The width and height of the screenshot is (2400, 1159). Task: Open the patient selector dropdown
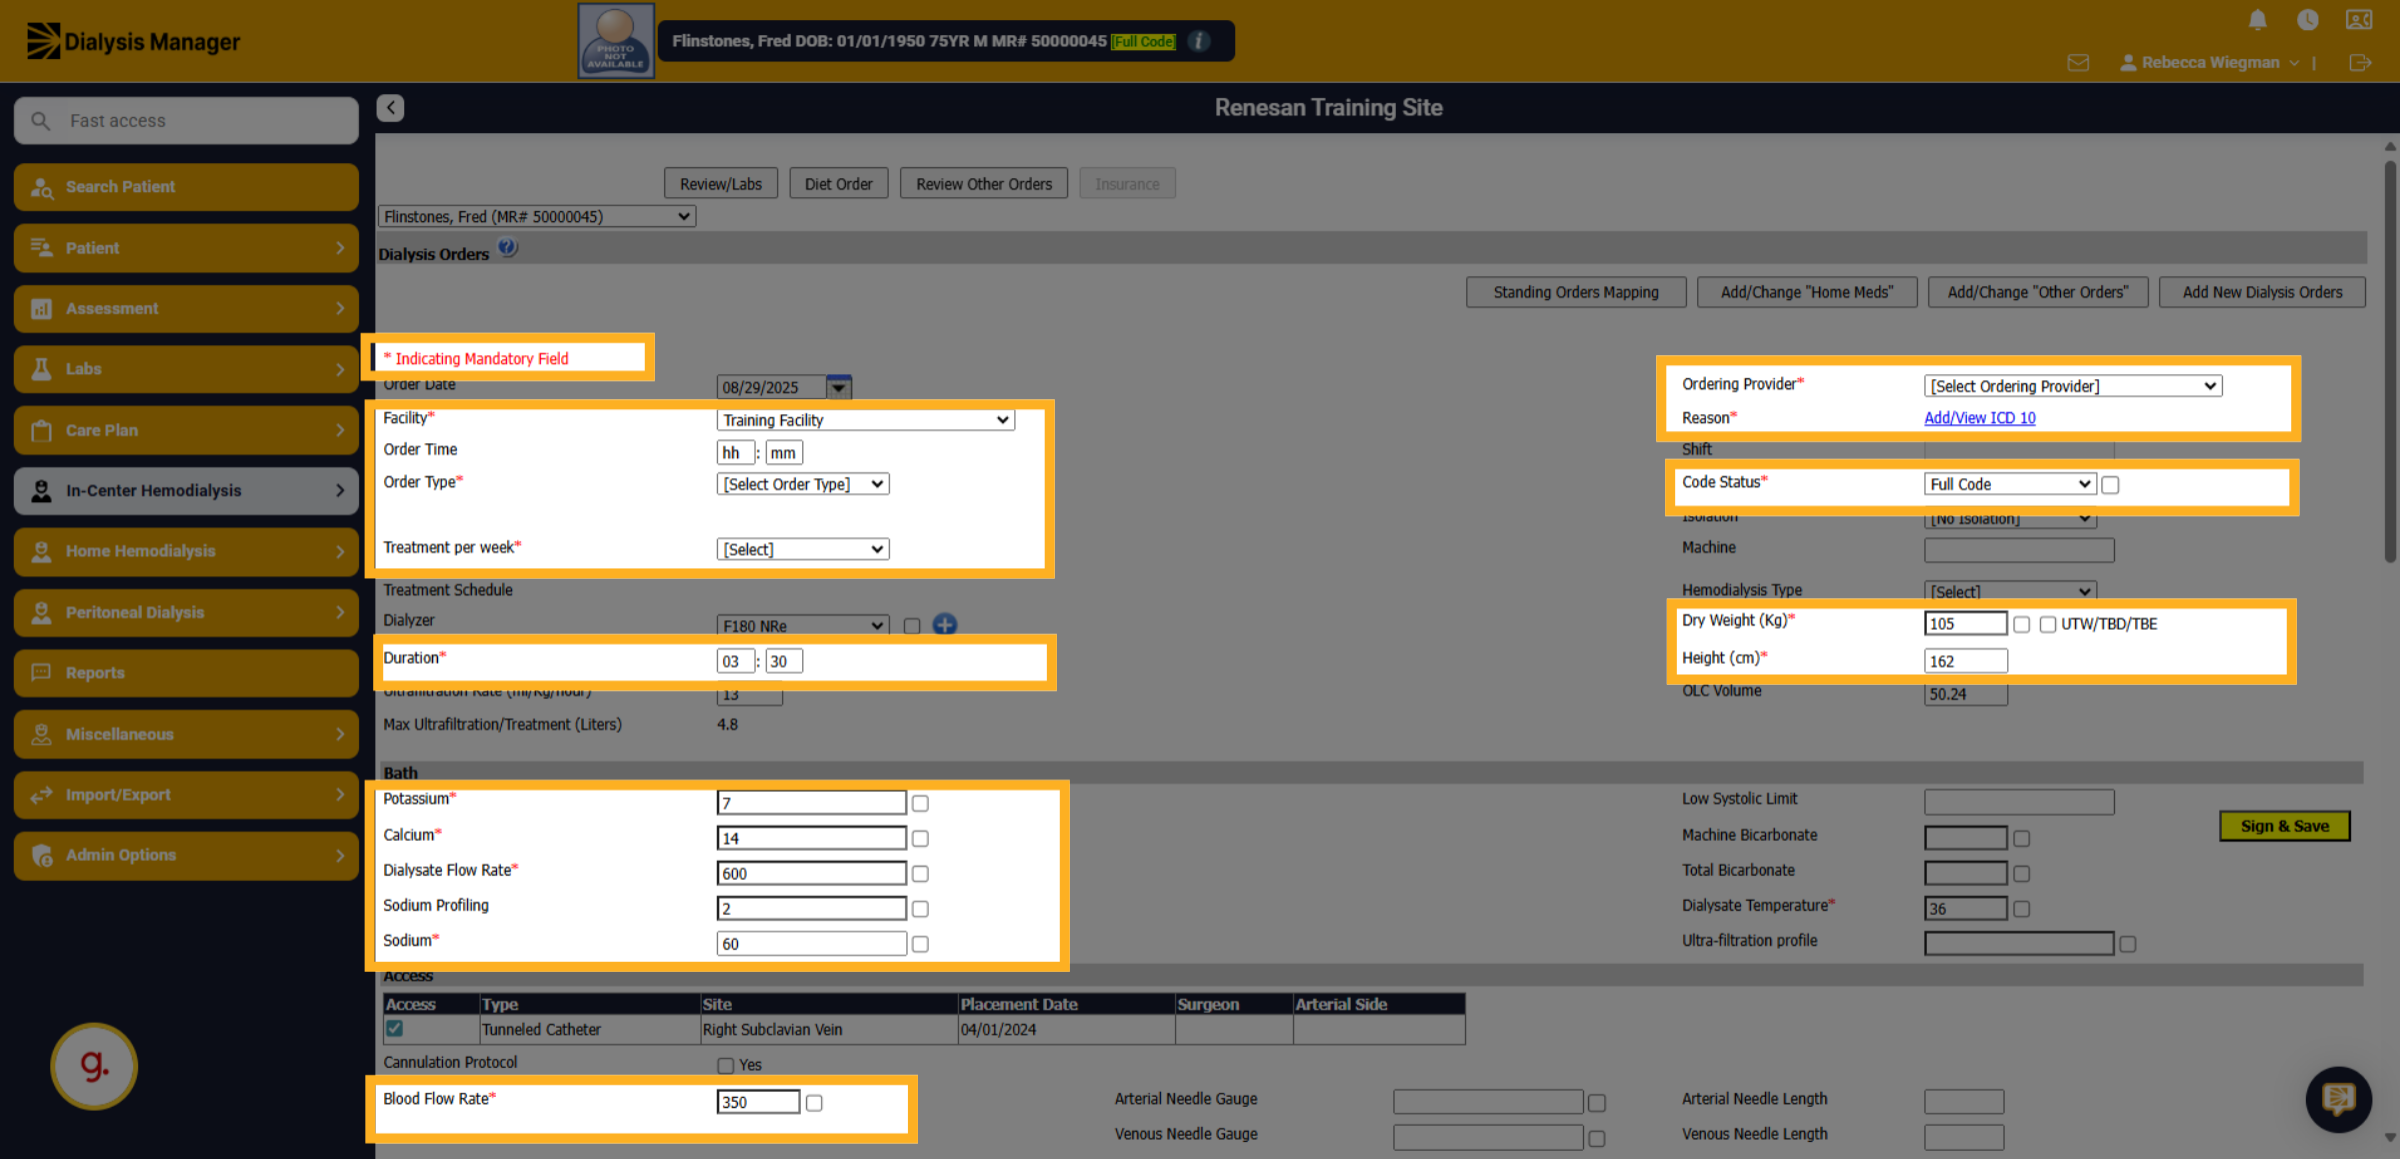click(x=536, y=216)
